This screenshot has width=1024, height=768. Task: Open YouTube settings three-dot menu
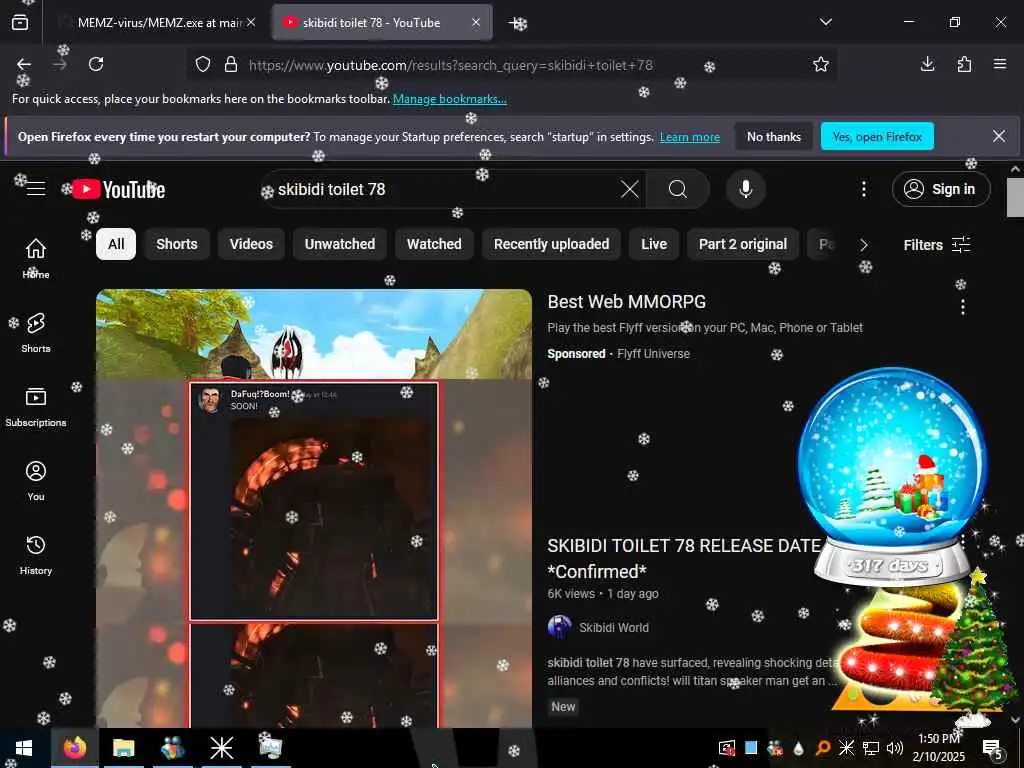pyautogui.click(x=863, y=189)
